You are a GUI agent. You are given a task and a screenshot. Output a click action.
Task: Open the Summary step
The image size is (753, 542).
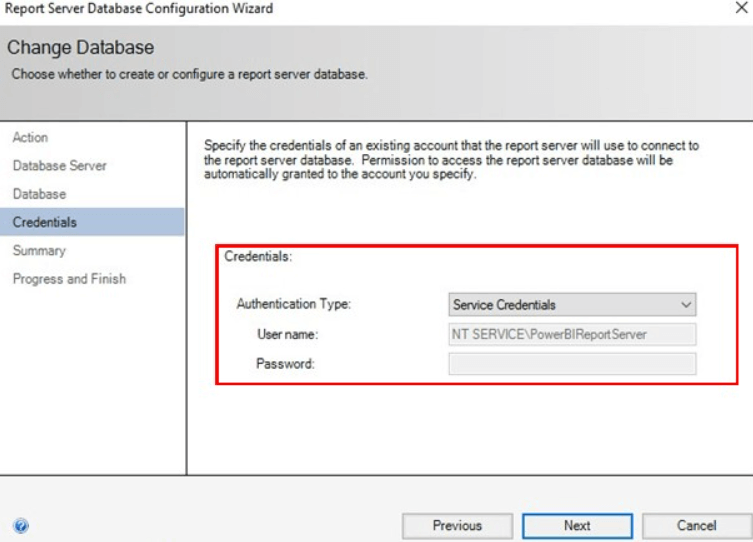(x=39, y=250)
